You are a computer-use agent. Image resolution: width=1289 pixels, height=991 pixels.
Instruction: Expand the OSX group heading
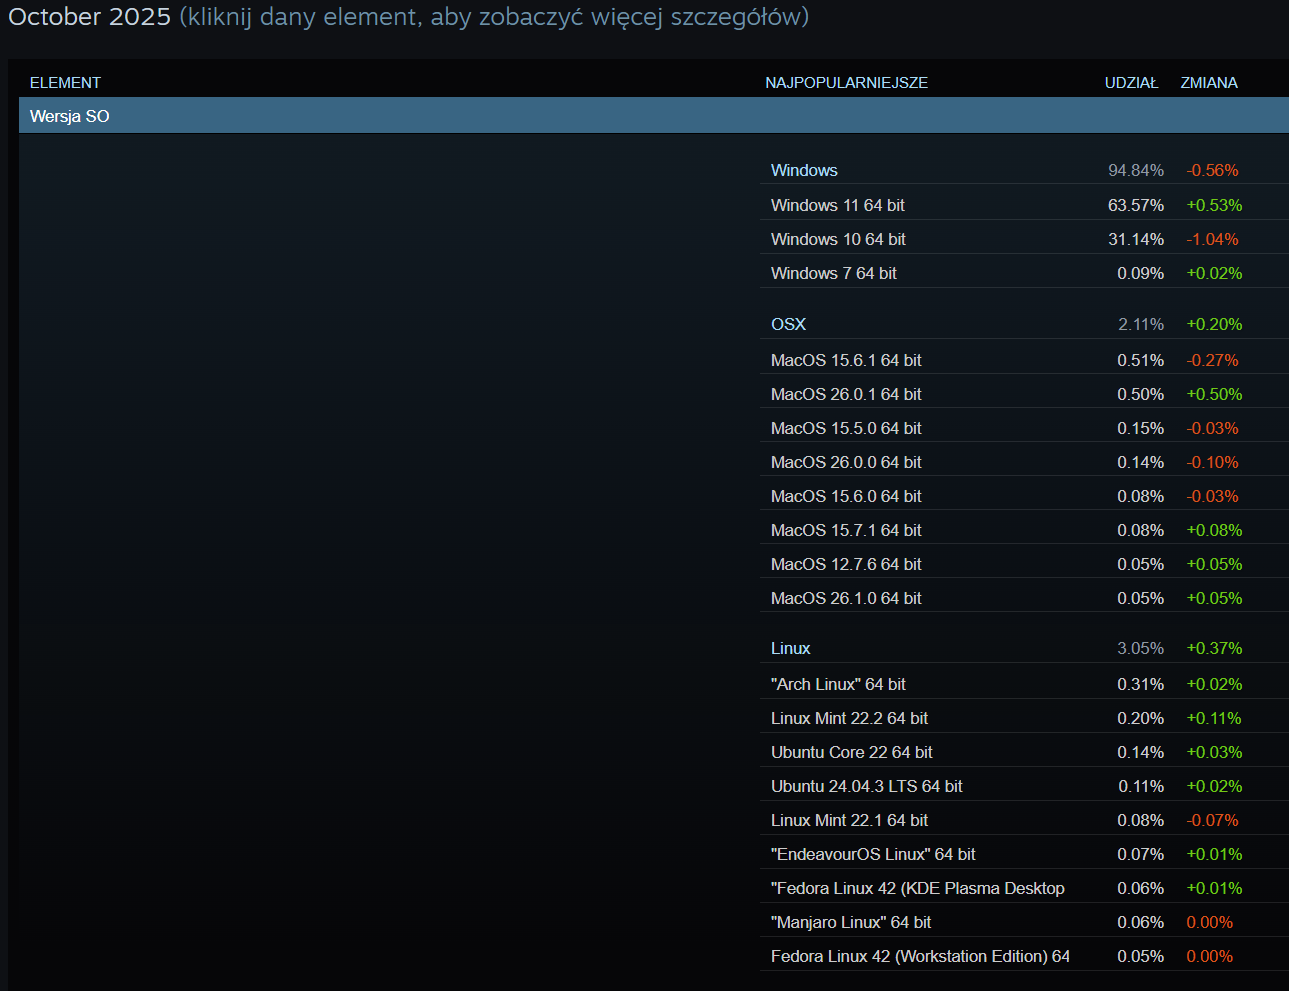(x=788, y=324)
